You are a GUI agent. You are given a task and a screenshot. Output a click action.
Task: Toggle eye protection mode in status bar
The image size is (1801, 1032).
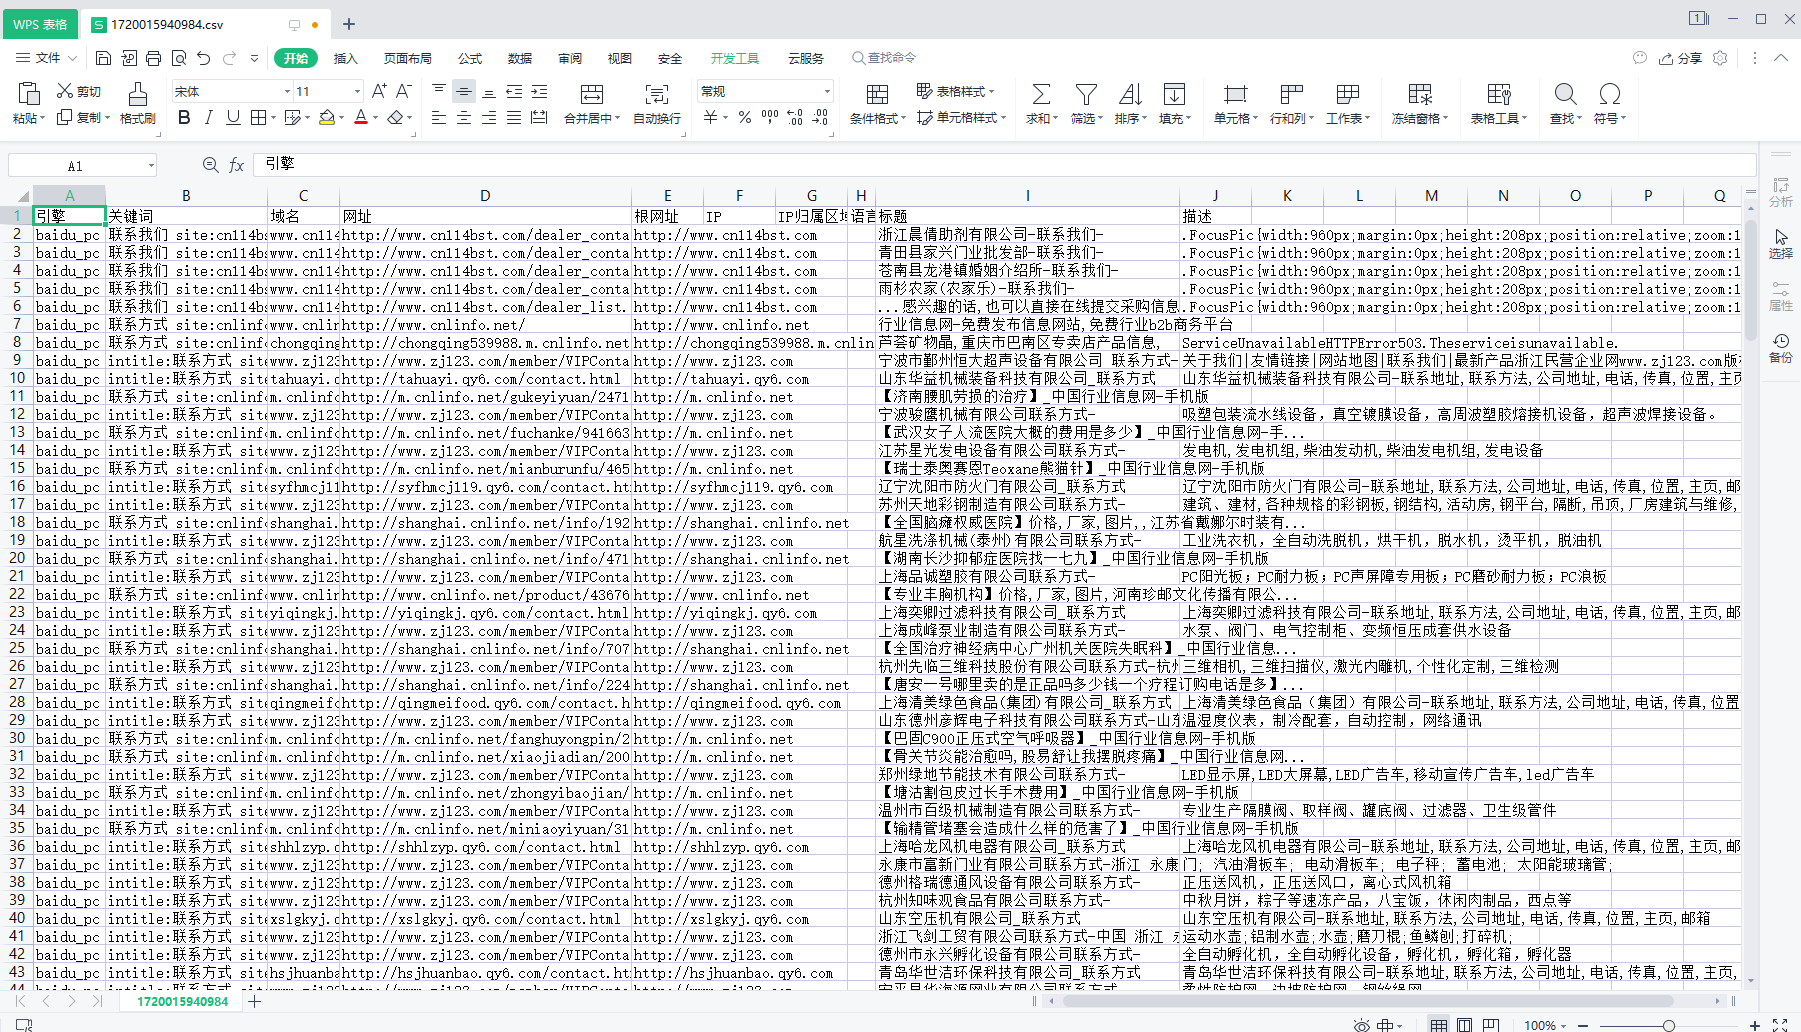[1361, 1025]
